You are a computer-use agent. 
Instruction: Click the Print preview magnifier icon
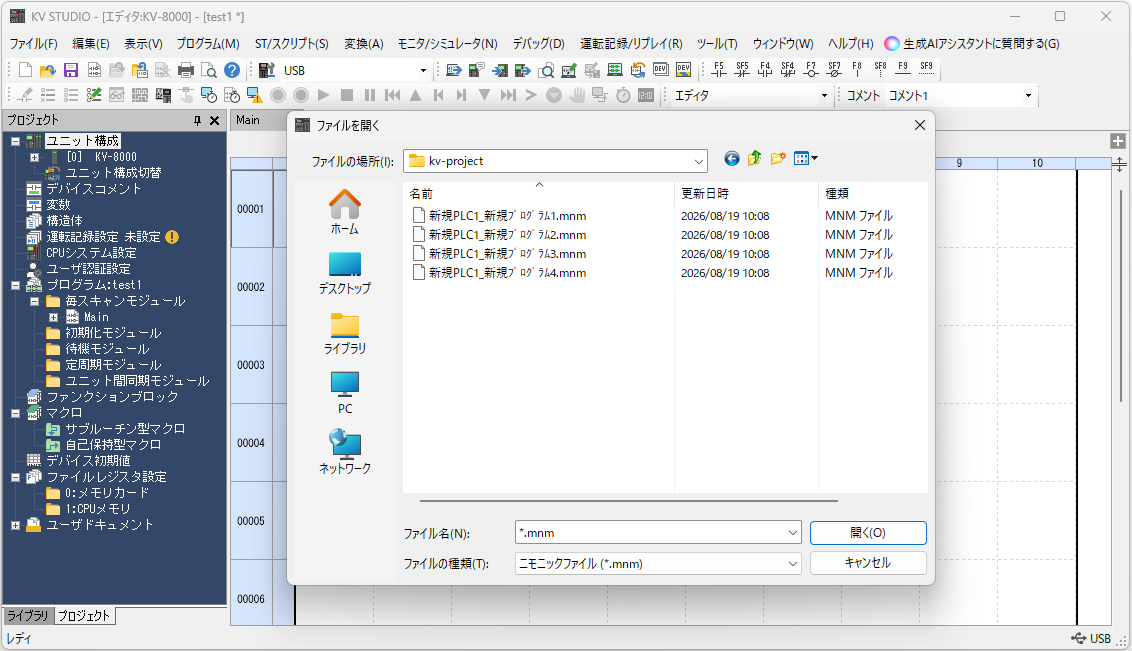[x=209, y=70]
